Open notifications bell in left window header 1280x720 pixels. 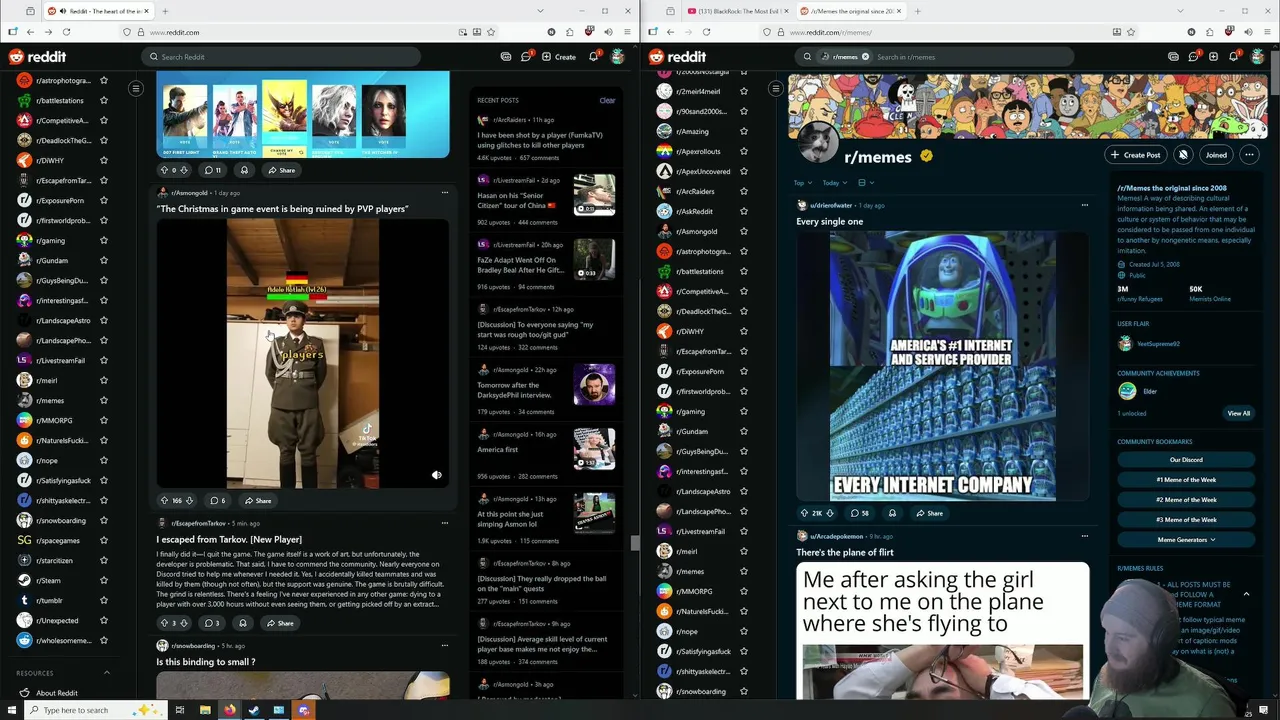pos(593,57)
